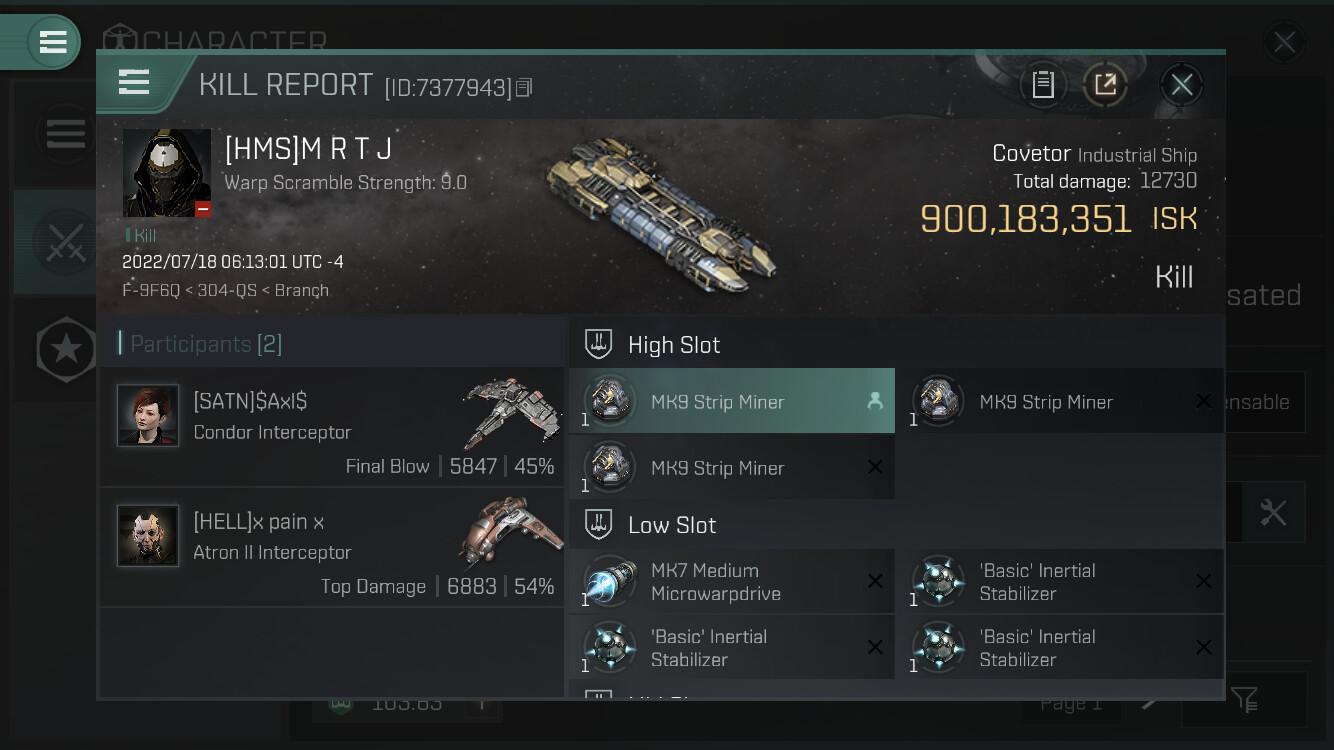Open the main menu in the top-left corner
The height and width of the screenshot is (750, 1334).
coord(52,42)
